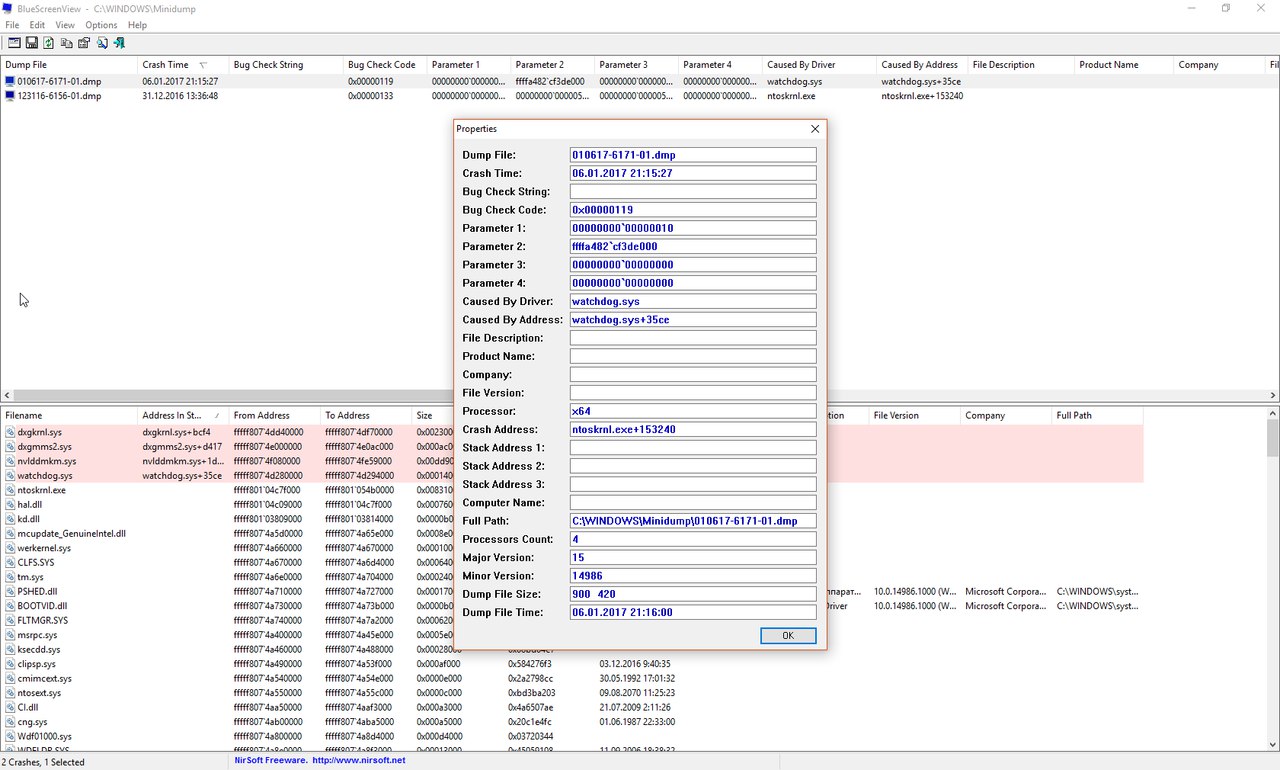Click the file icon beside nvlddmkm.sys
The width and height of the screenshot is (1280, 770).
pos(10,461)
